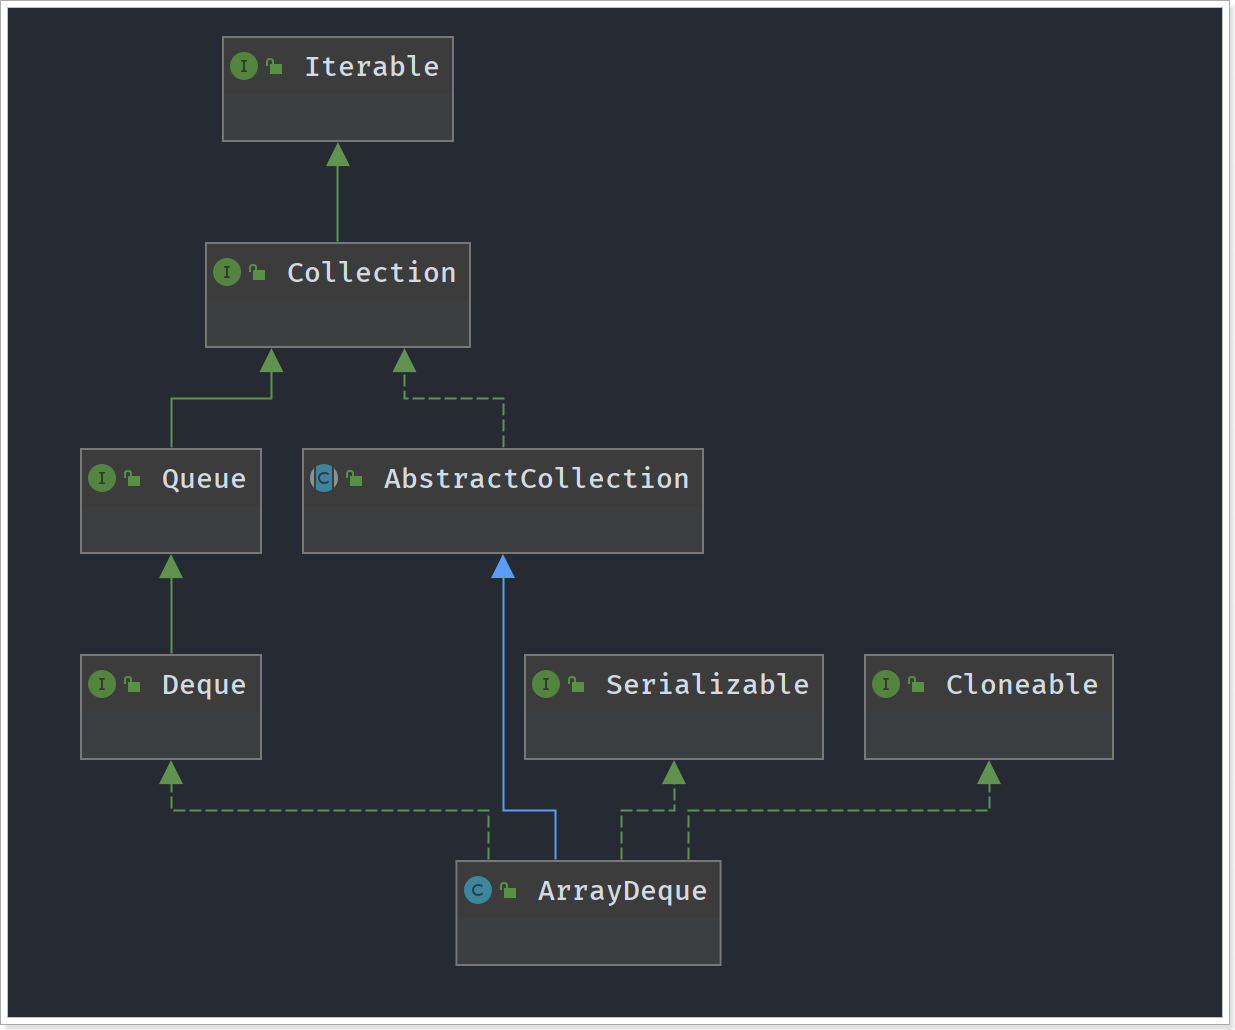The height and width of the screenshot is (1030, 1235).
Task: Click the interface icon on the Iterable node
Action: (244, 66)
